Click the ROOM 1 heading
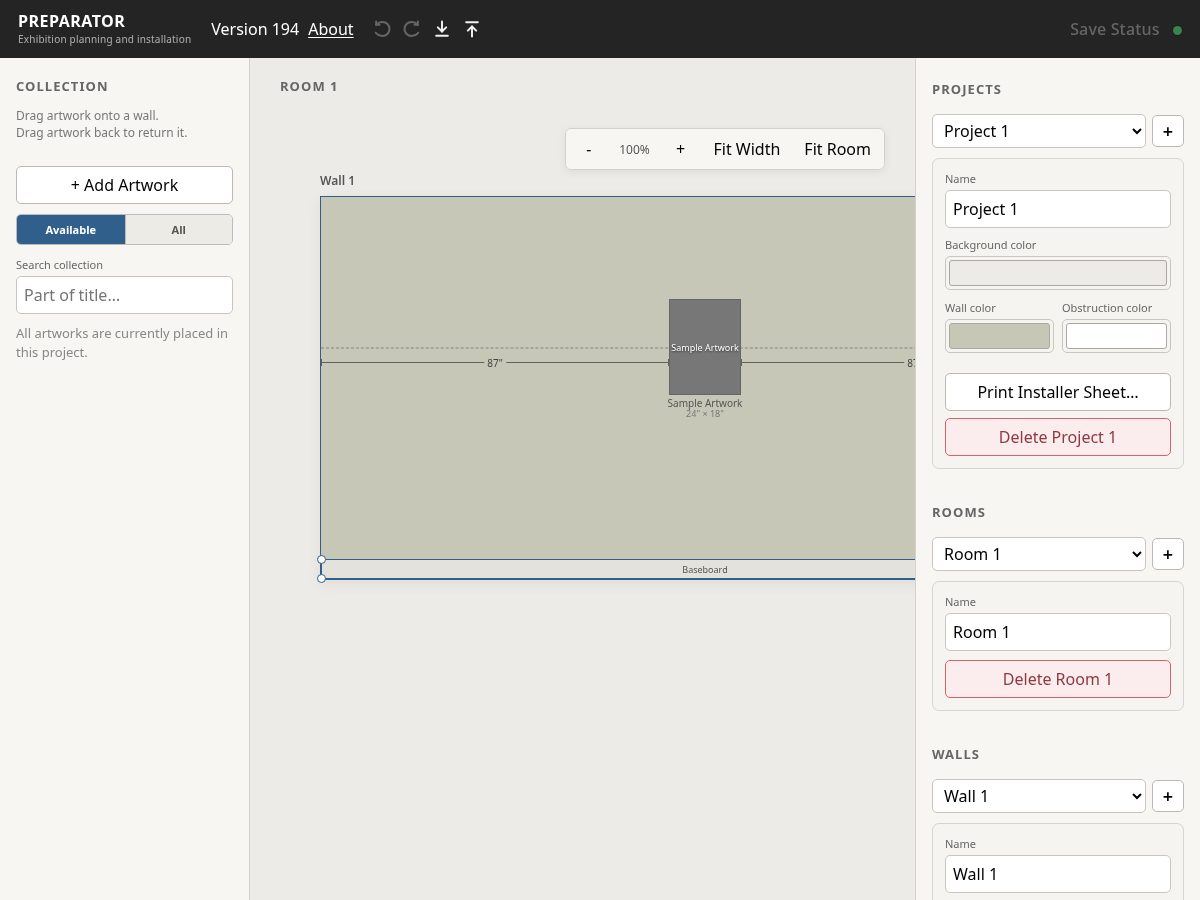Screen dimensions: 1200x900 [x=309, y=87]
